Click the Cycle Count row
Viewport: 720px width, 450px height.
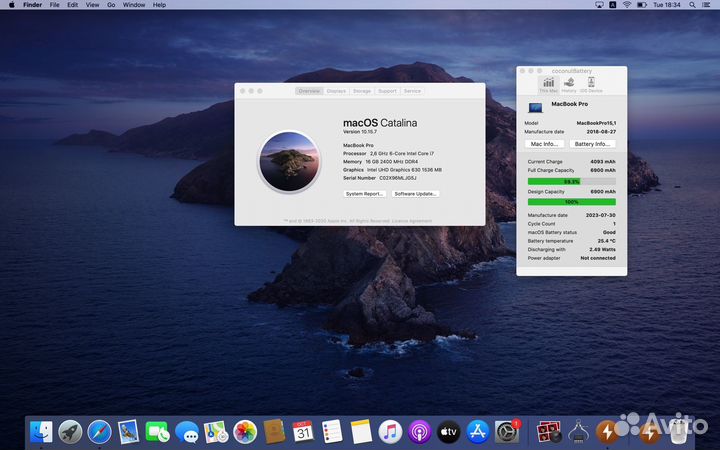click(572, 224)
